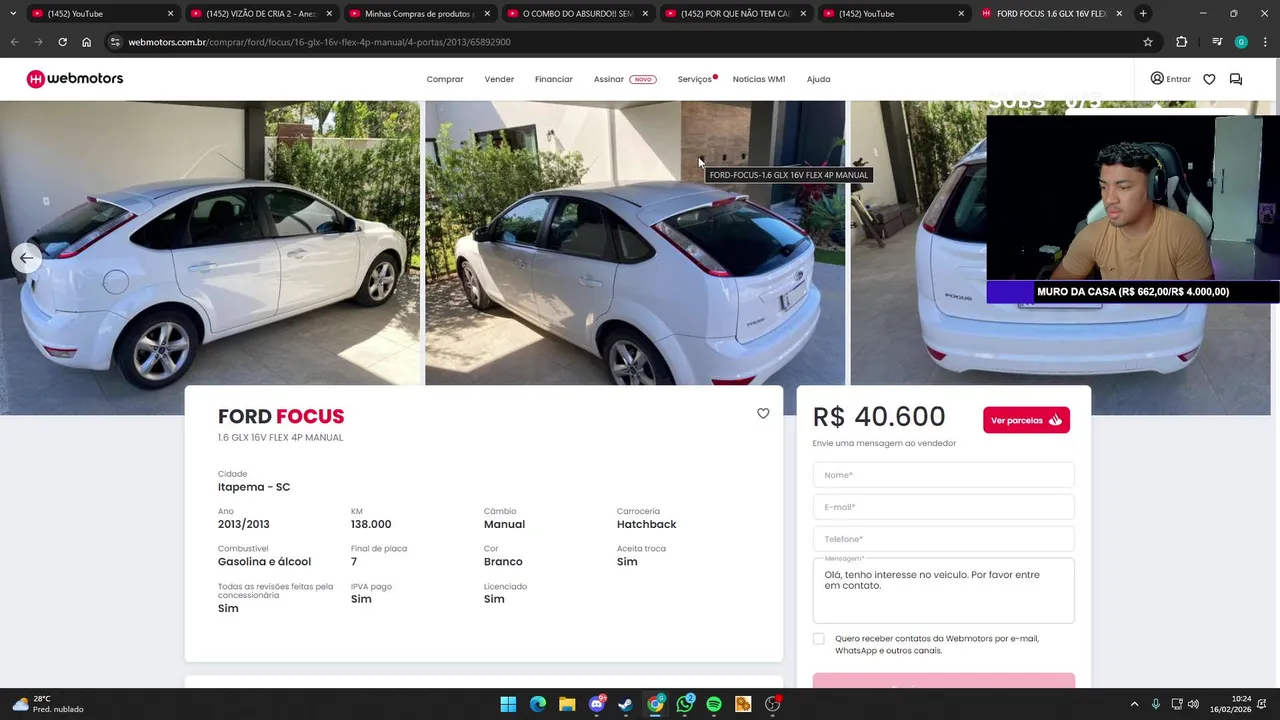The image size is (1280, 720).
Task: Reload the page
Action: (62, 42)
